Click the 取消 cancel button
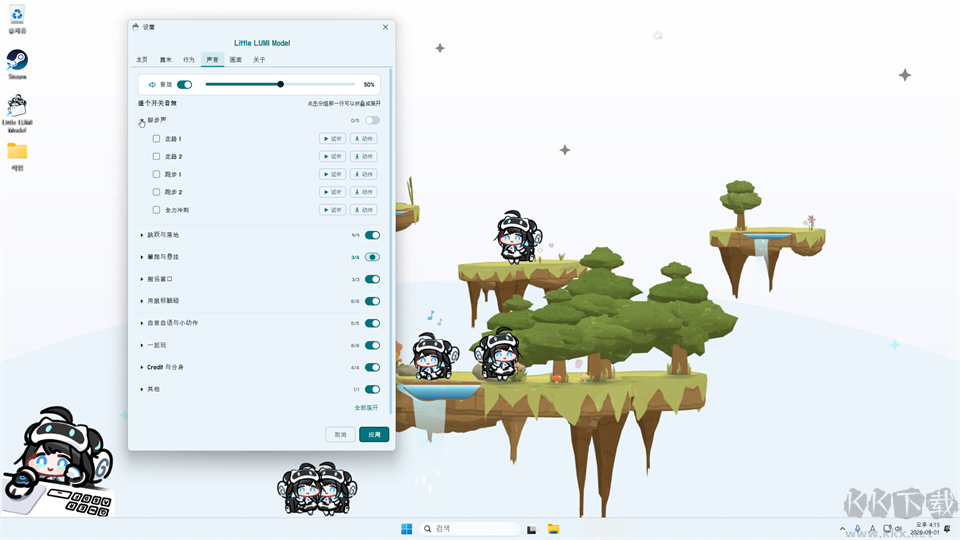The width and height of the screenshot is (960, 540). pyautogui.click(x=340, y=435)
